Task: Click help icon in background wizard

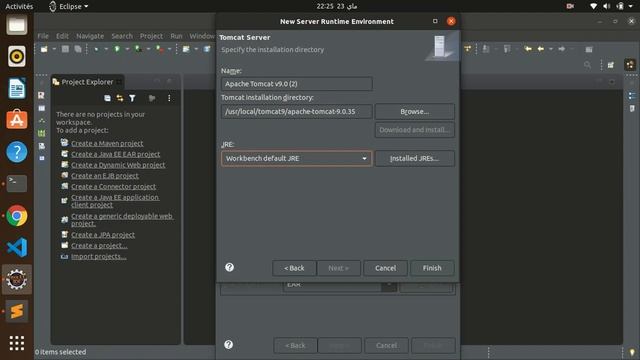Action: coord(229,344)
